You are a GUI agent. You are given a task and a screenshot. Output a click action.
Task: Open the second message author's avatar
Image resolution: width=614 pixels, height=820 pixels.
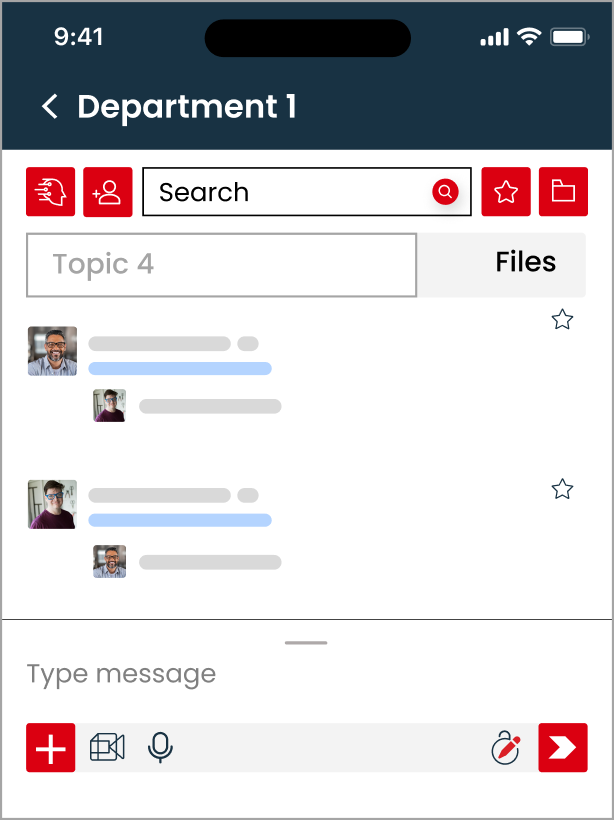coord(52,505)
